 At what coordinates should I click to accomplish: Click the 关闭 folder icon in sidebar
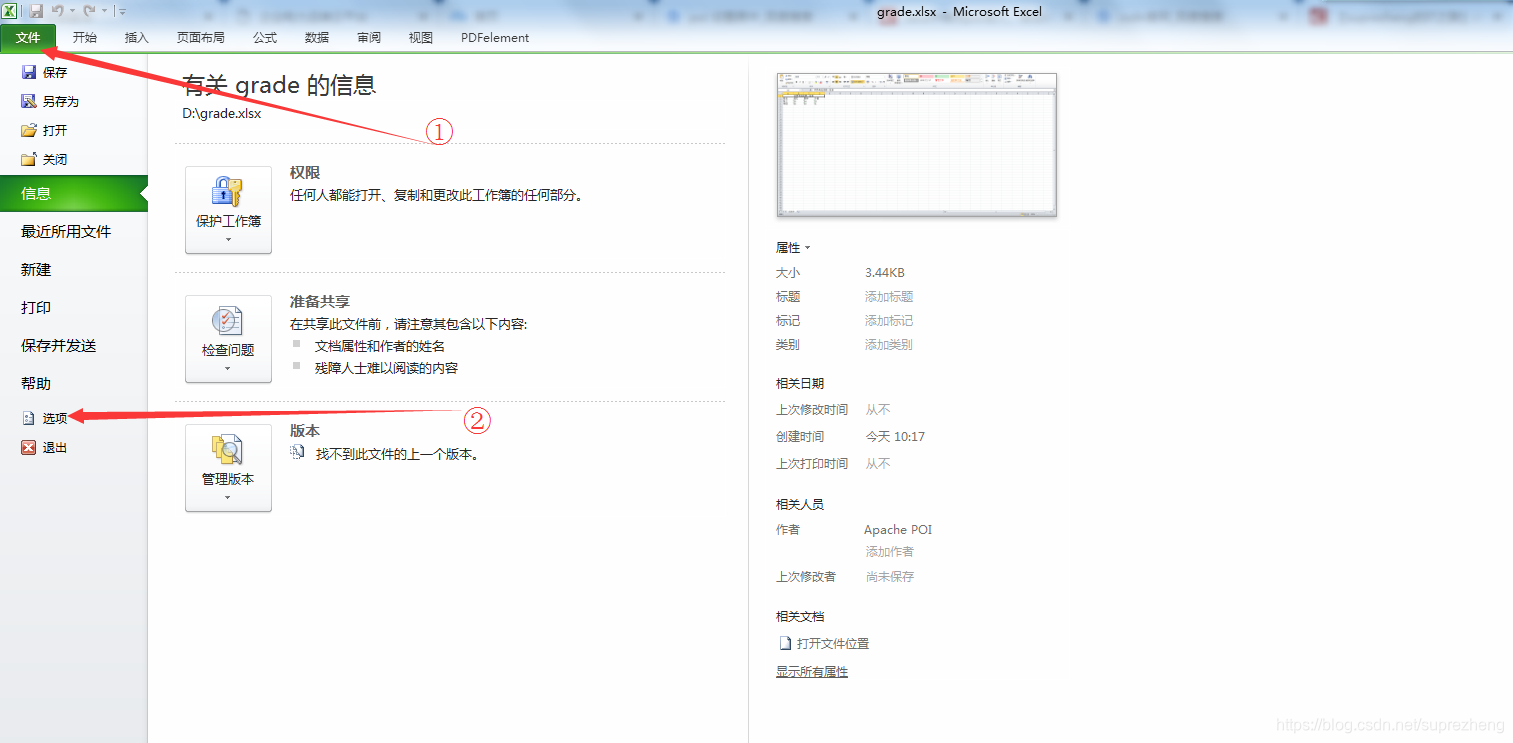pos(29,159)
